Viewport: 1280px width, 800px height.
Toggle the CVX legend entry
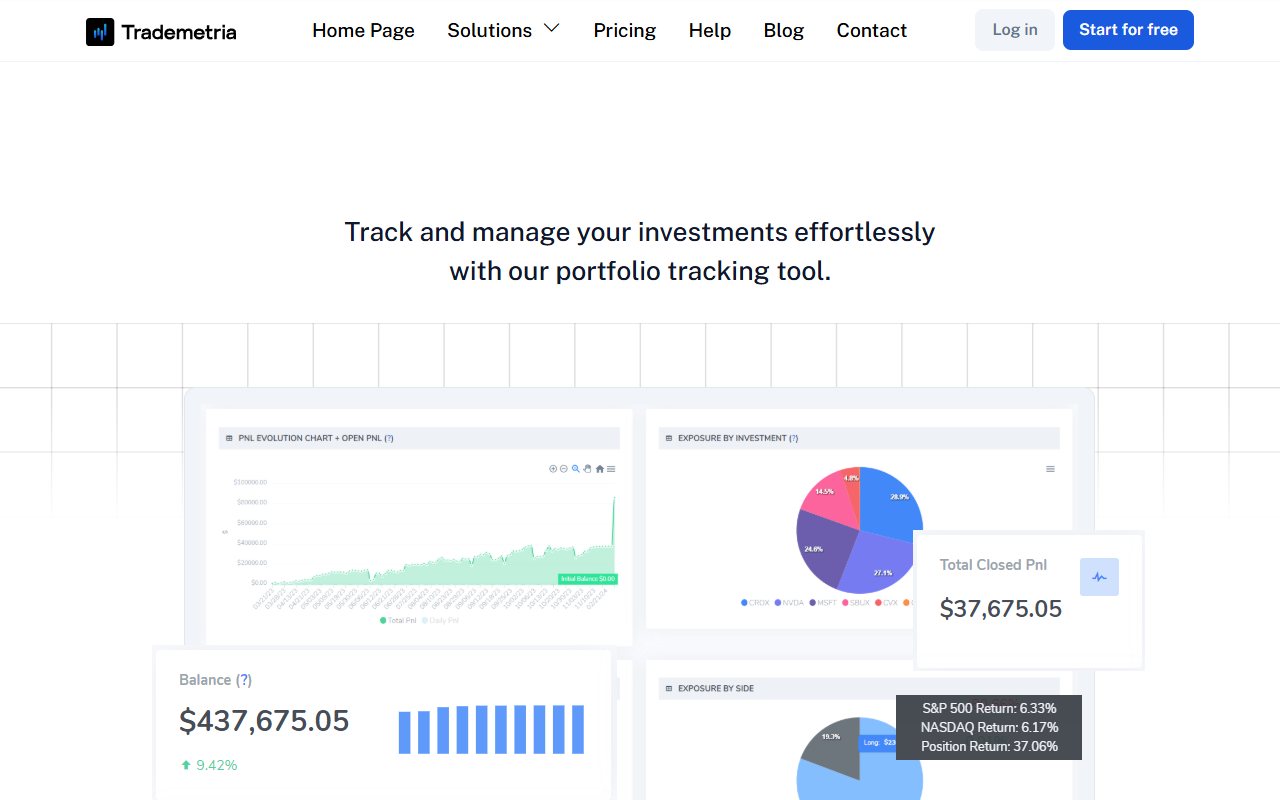pyautogui.click(x=887, y=603)
